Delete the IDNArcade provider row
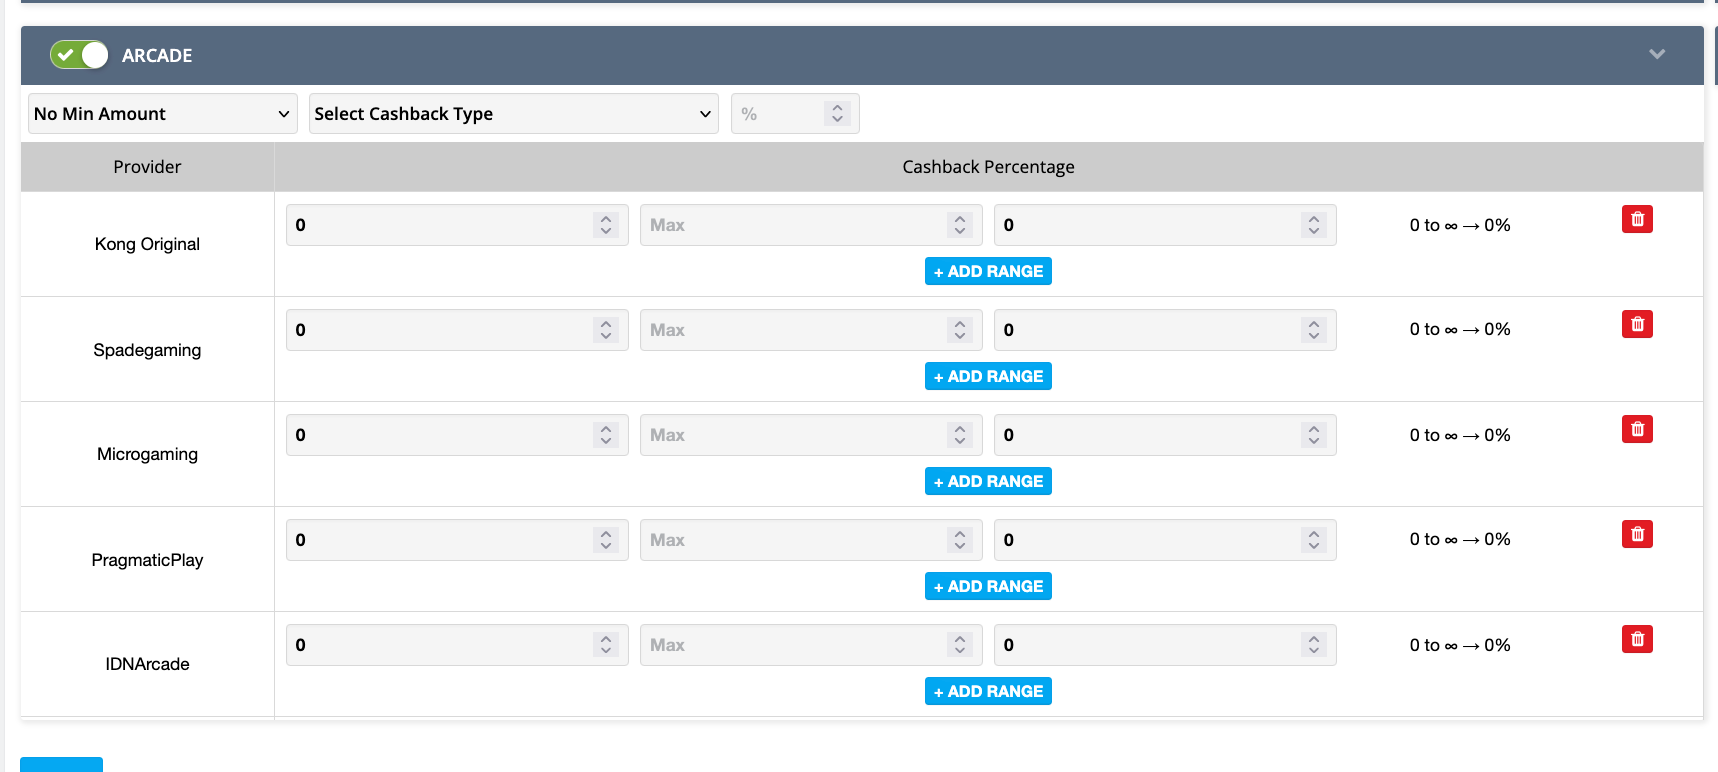Viewport: 1718px width, 772px height. coord(1637,639)
